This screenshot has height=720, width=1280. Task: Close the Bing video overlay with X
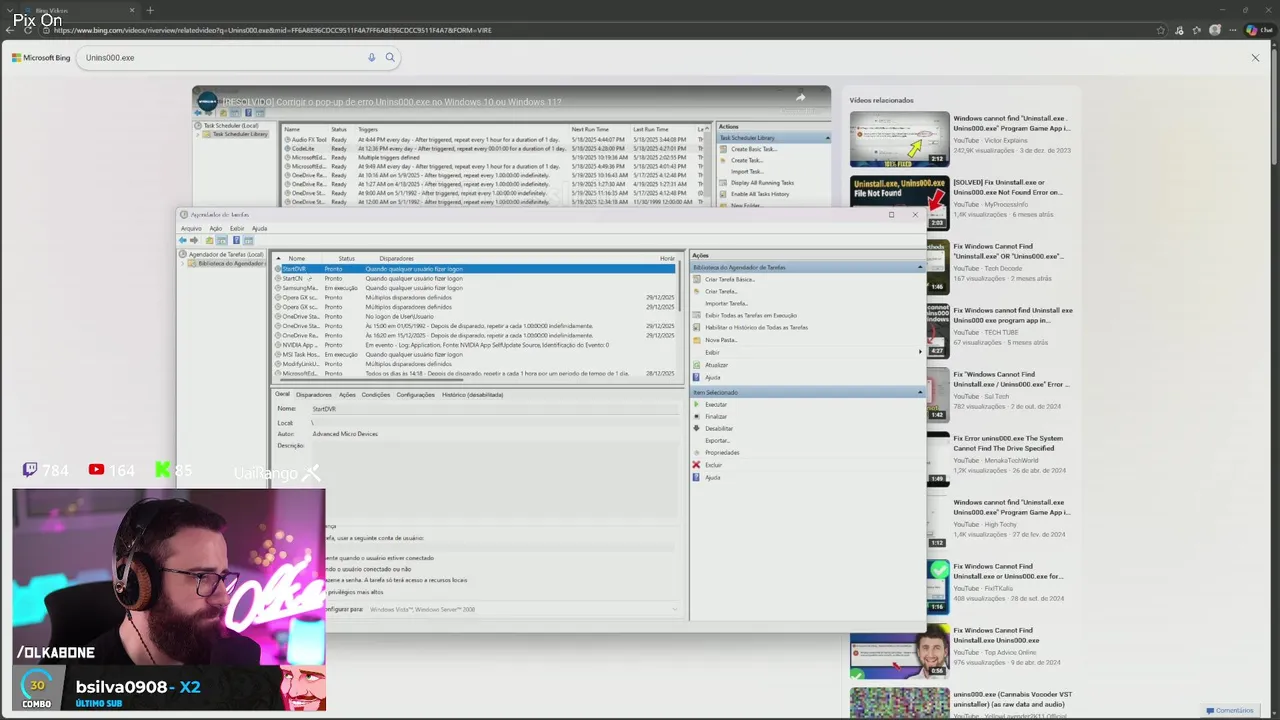1255,57
